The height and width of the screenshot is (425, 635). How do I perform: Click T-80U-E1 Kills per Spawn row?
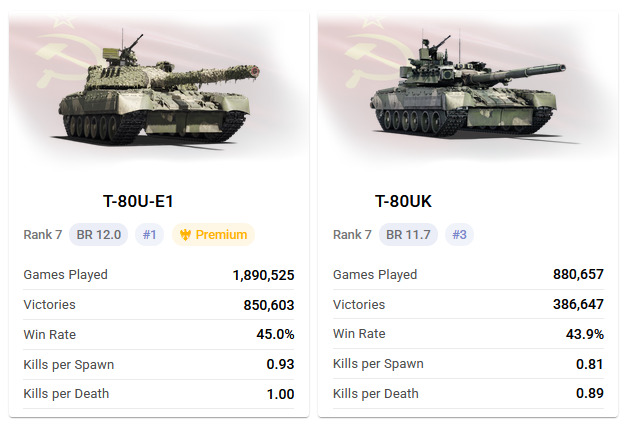click(x=159, y=364)
